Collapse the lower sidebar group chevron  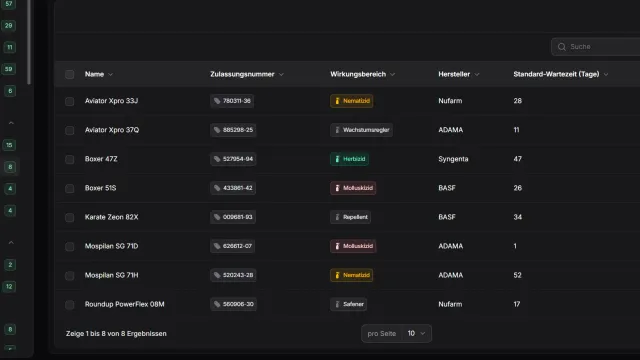pyautogui.click(x=11, y=243)
